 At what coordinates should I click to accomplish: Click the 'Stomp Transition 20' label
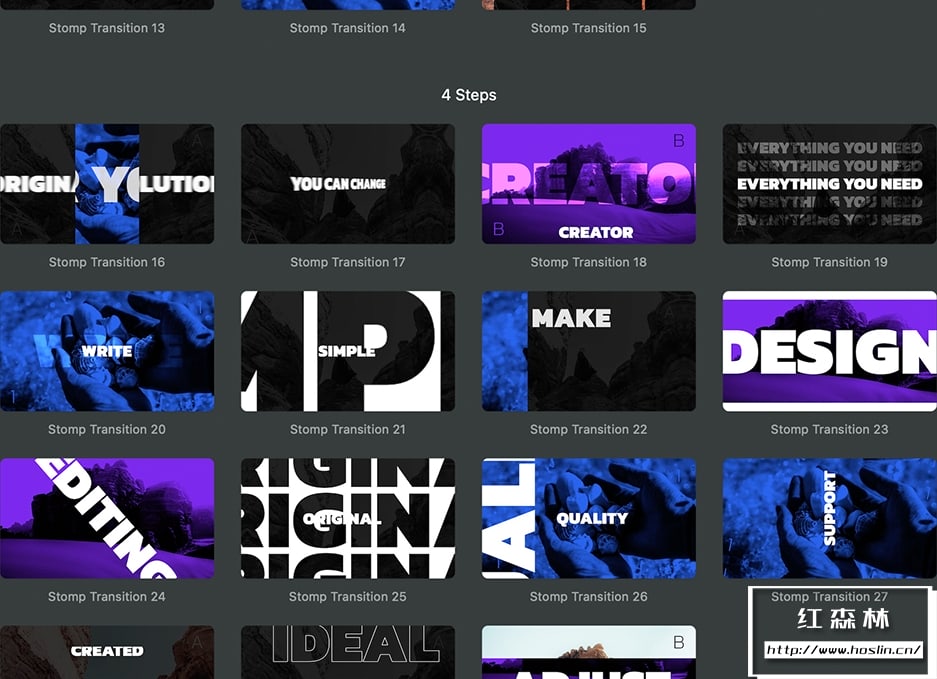tap(107, 430)
